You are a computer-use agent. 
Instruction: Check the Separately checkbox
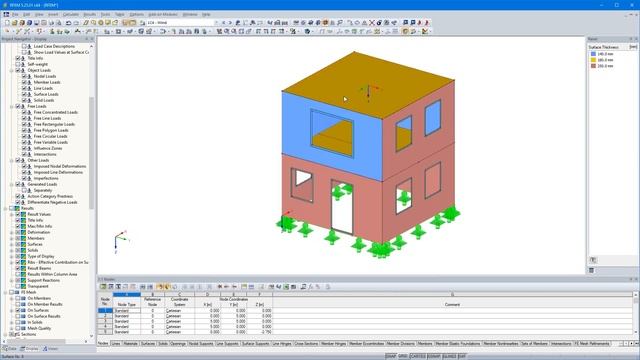tap(24, 190)
